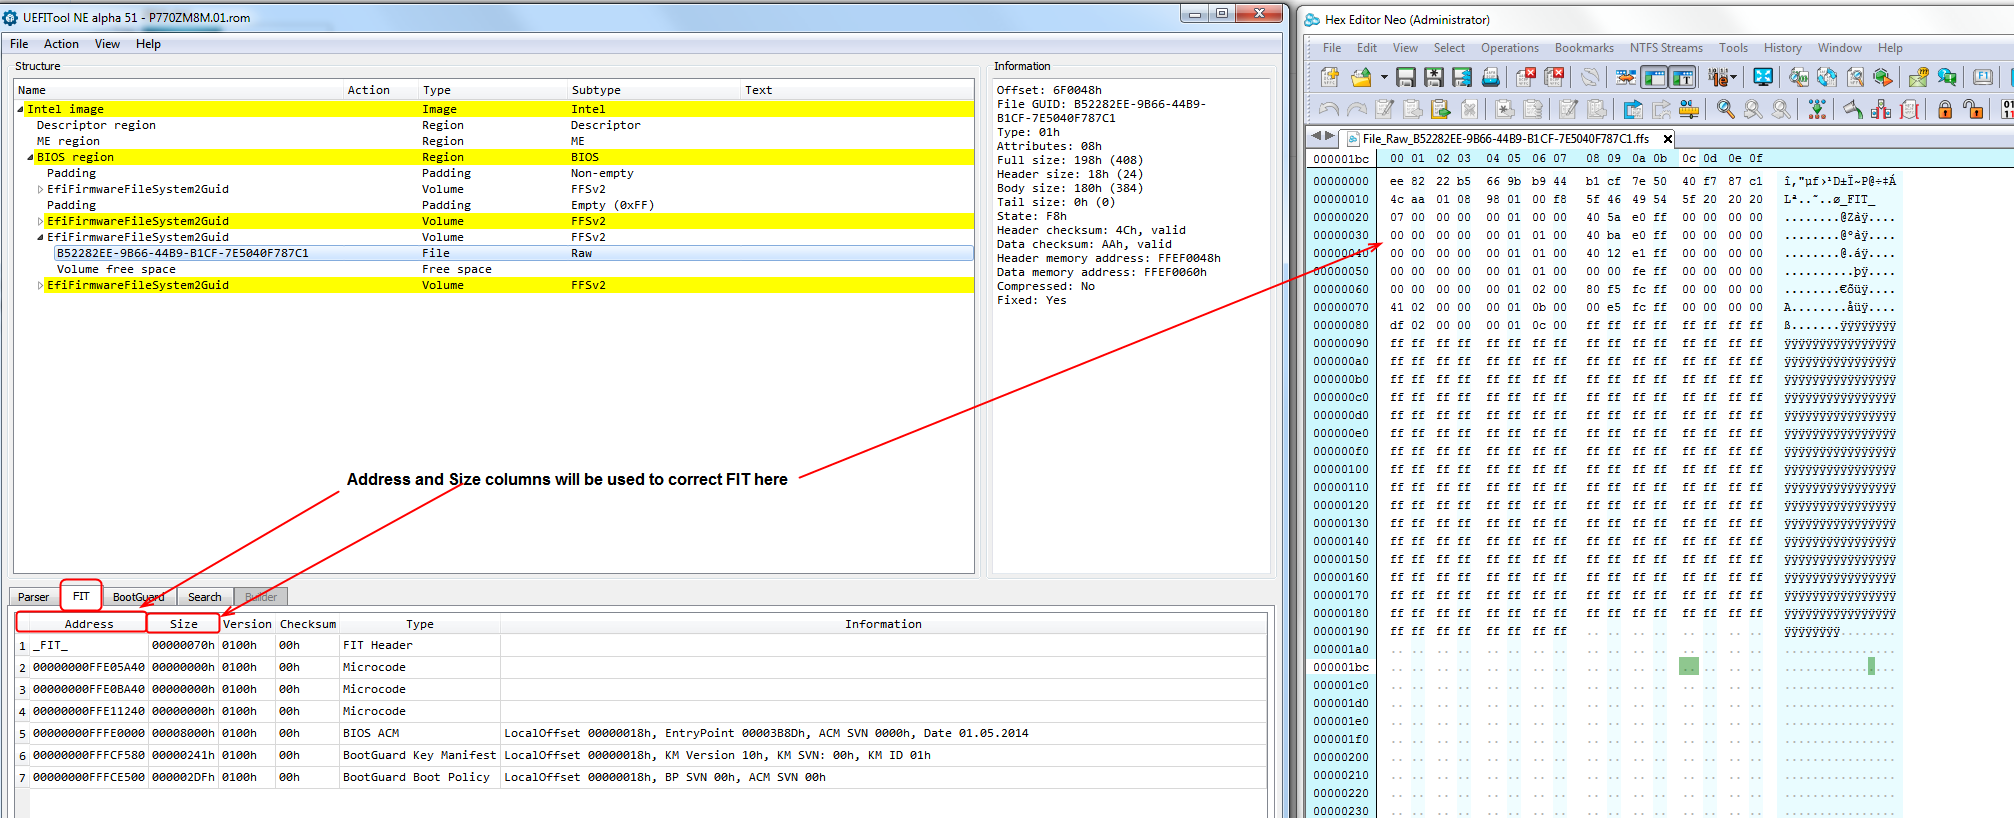This screenshot has width=2014, height=818.
Task: Toggle the first highlighted view-pane button in toolbar
Action: [x=1655, y=77]
